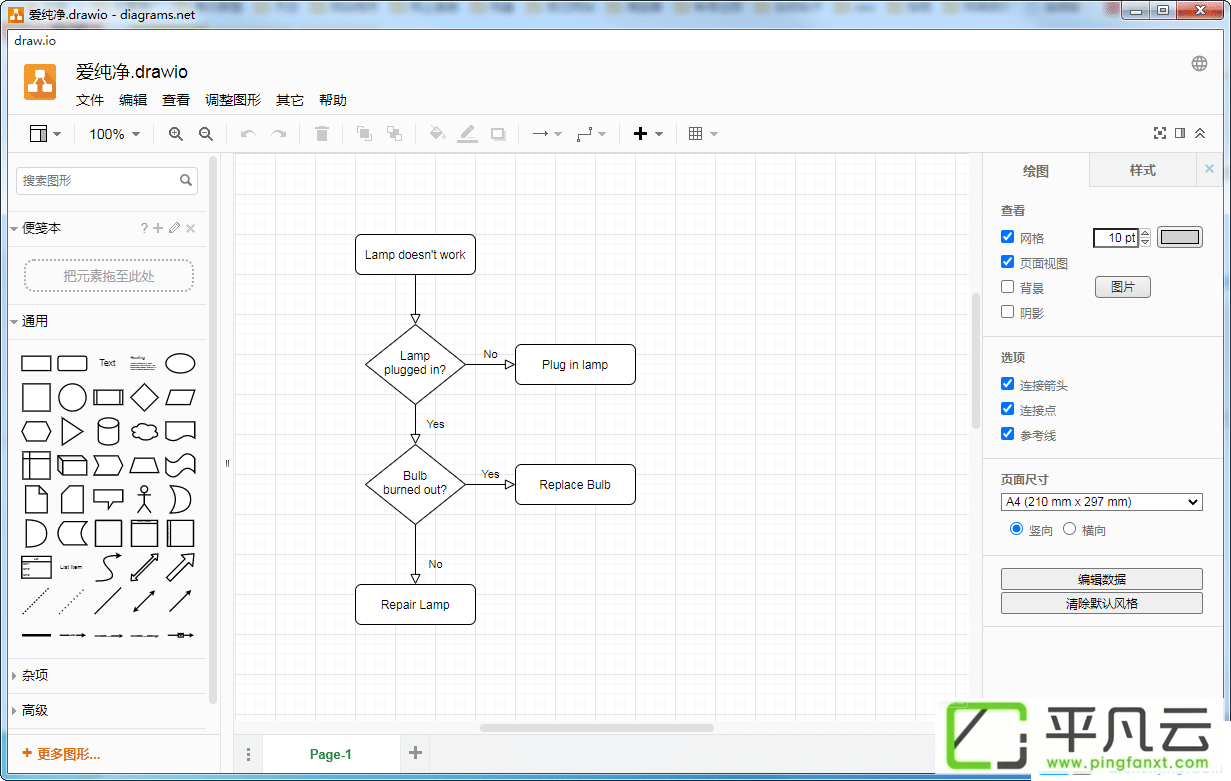
Task: Select the cloud shape in the shape library
Action: click(x=144, y=431)
